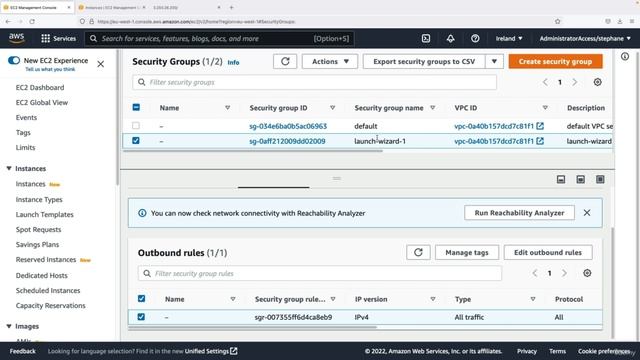The width and height of the screenshot is (640, 360).
Task: Refresh the outbound rules list
Action: (418, 252)
